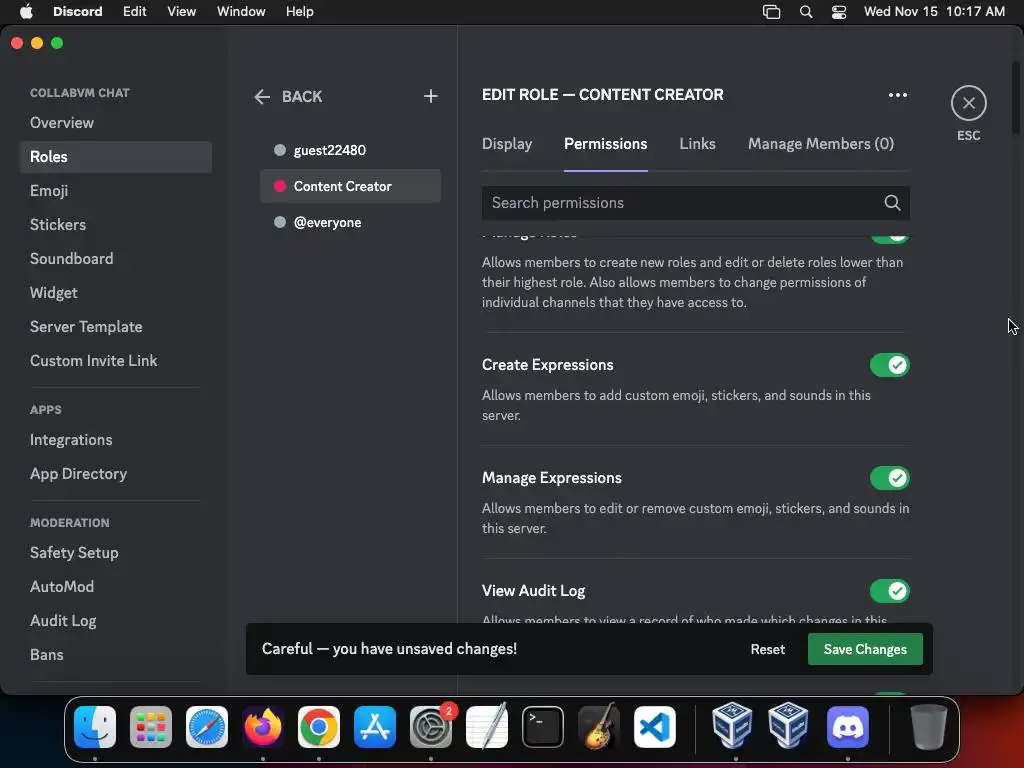Open the three-dot role options menu
The width and height of the screenshot is (1024, 768).
[x=898, y=95]
